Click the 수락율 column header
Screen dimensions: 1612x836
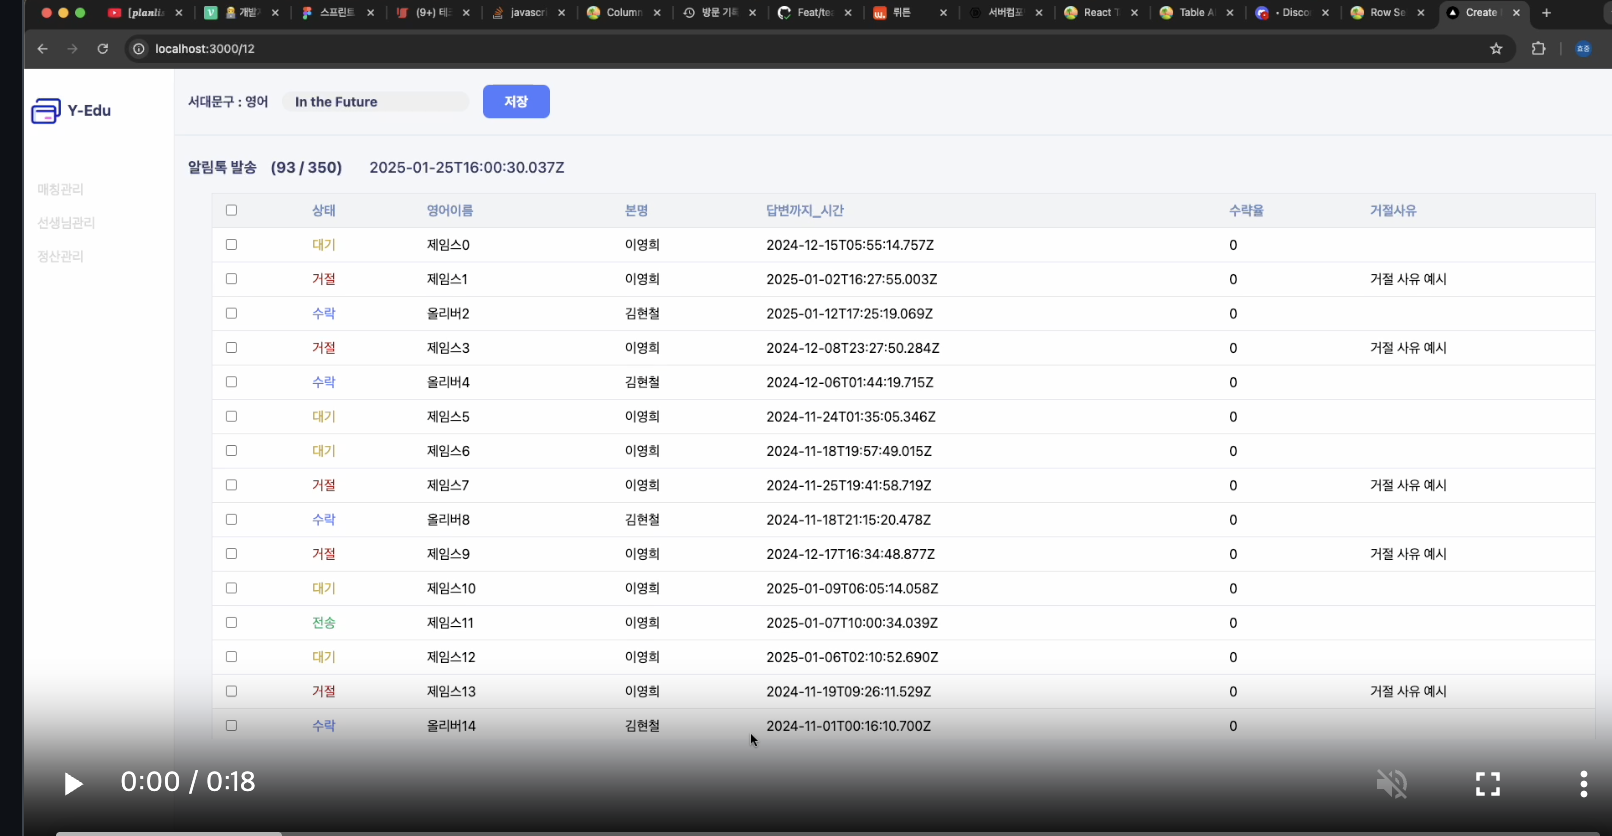1246,210
